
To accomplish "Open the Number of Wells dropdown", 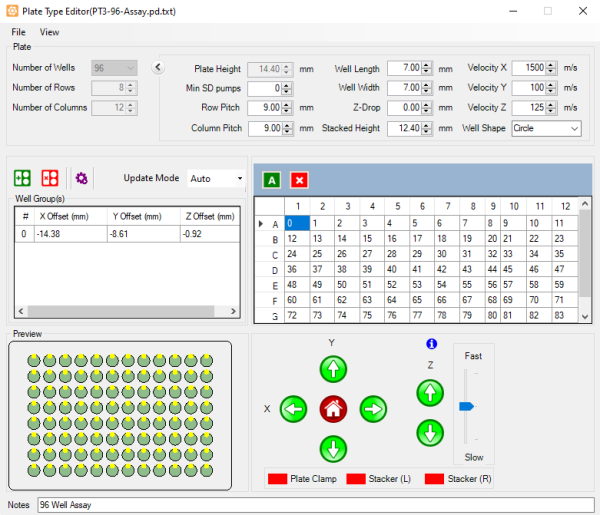I will click(114, 68).
